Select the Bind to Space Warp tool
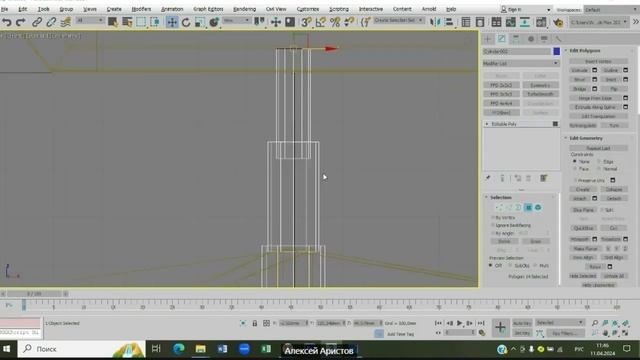The width and height of the screenshot is (640, 360). coord(65,22)
